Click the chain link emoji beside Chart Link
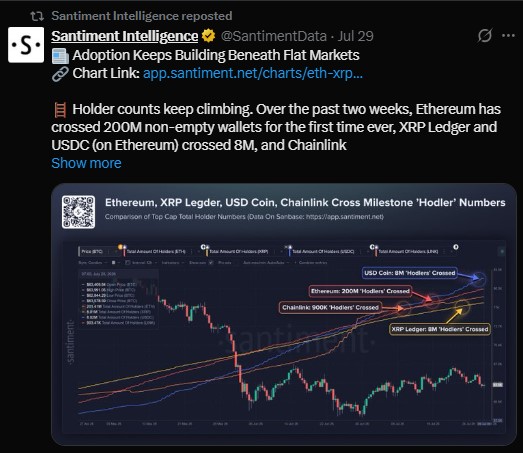The height and width of the screenshot is (453, 523). (60, 74)
